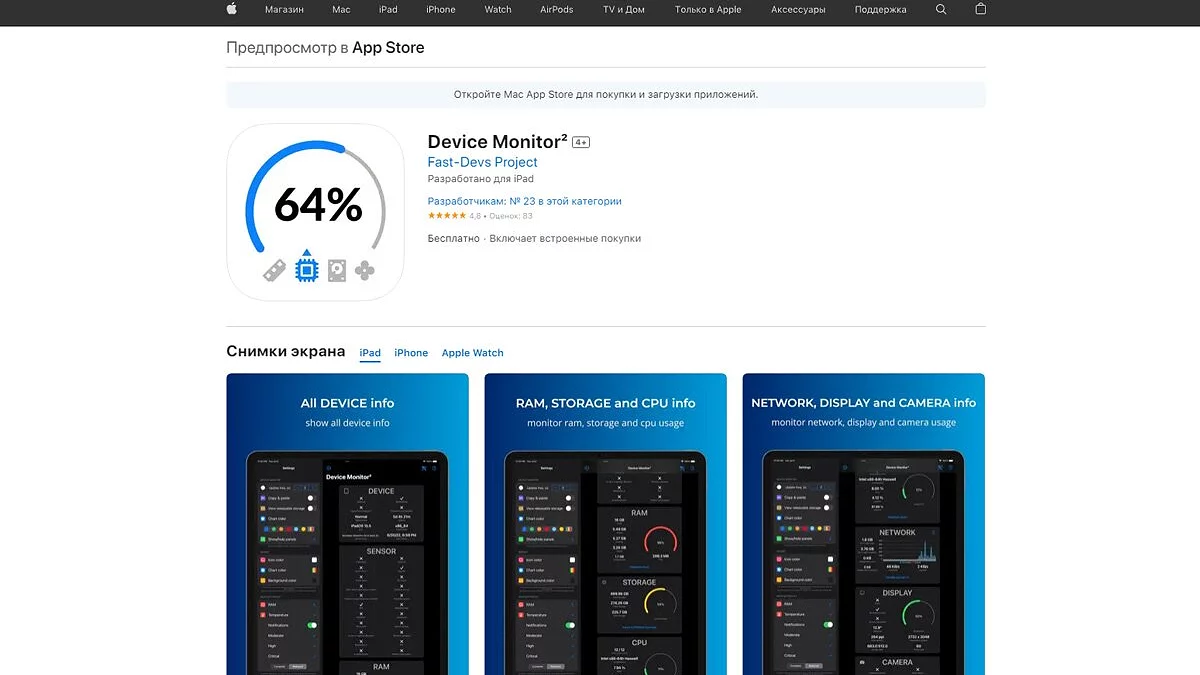Open search with the magnifying glass icon

pyautogui.click(x=940, y=9)
